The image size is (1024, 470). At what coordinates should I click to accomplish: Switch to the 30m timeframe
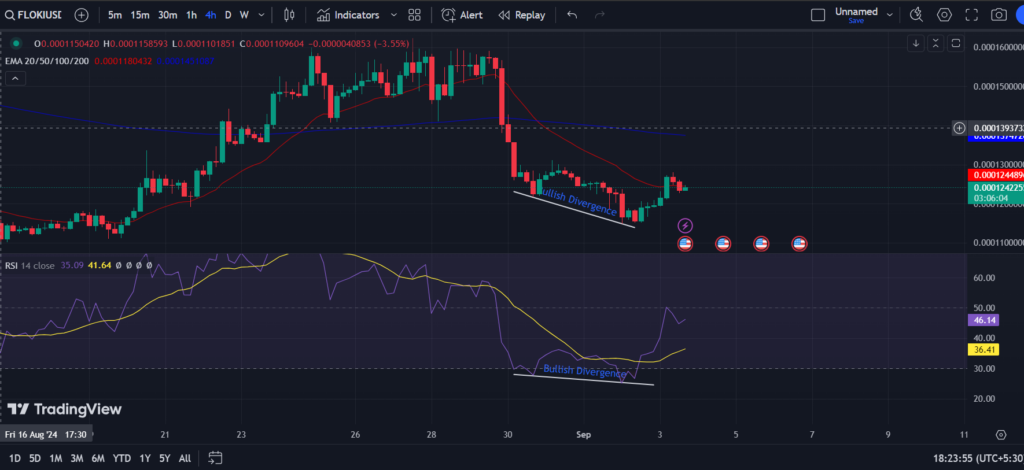pyautogui.click(x=168, y=14)
